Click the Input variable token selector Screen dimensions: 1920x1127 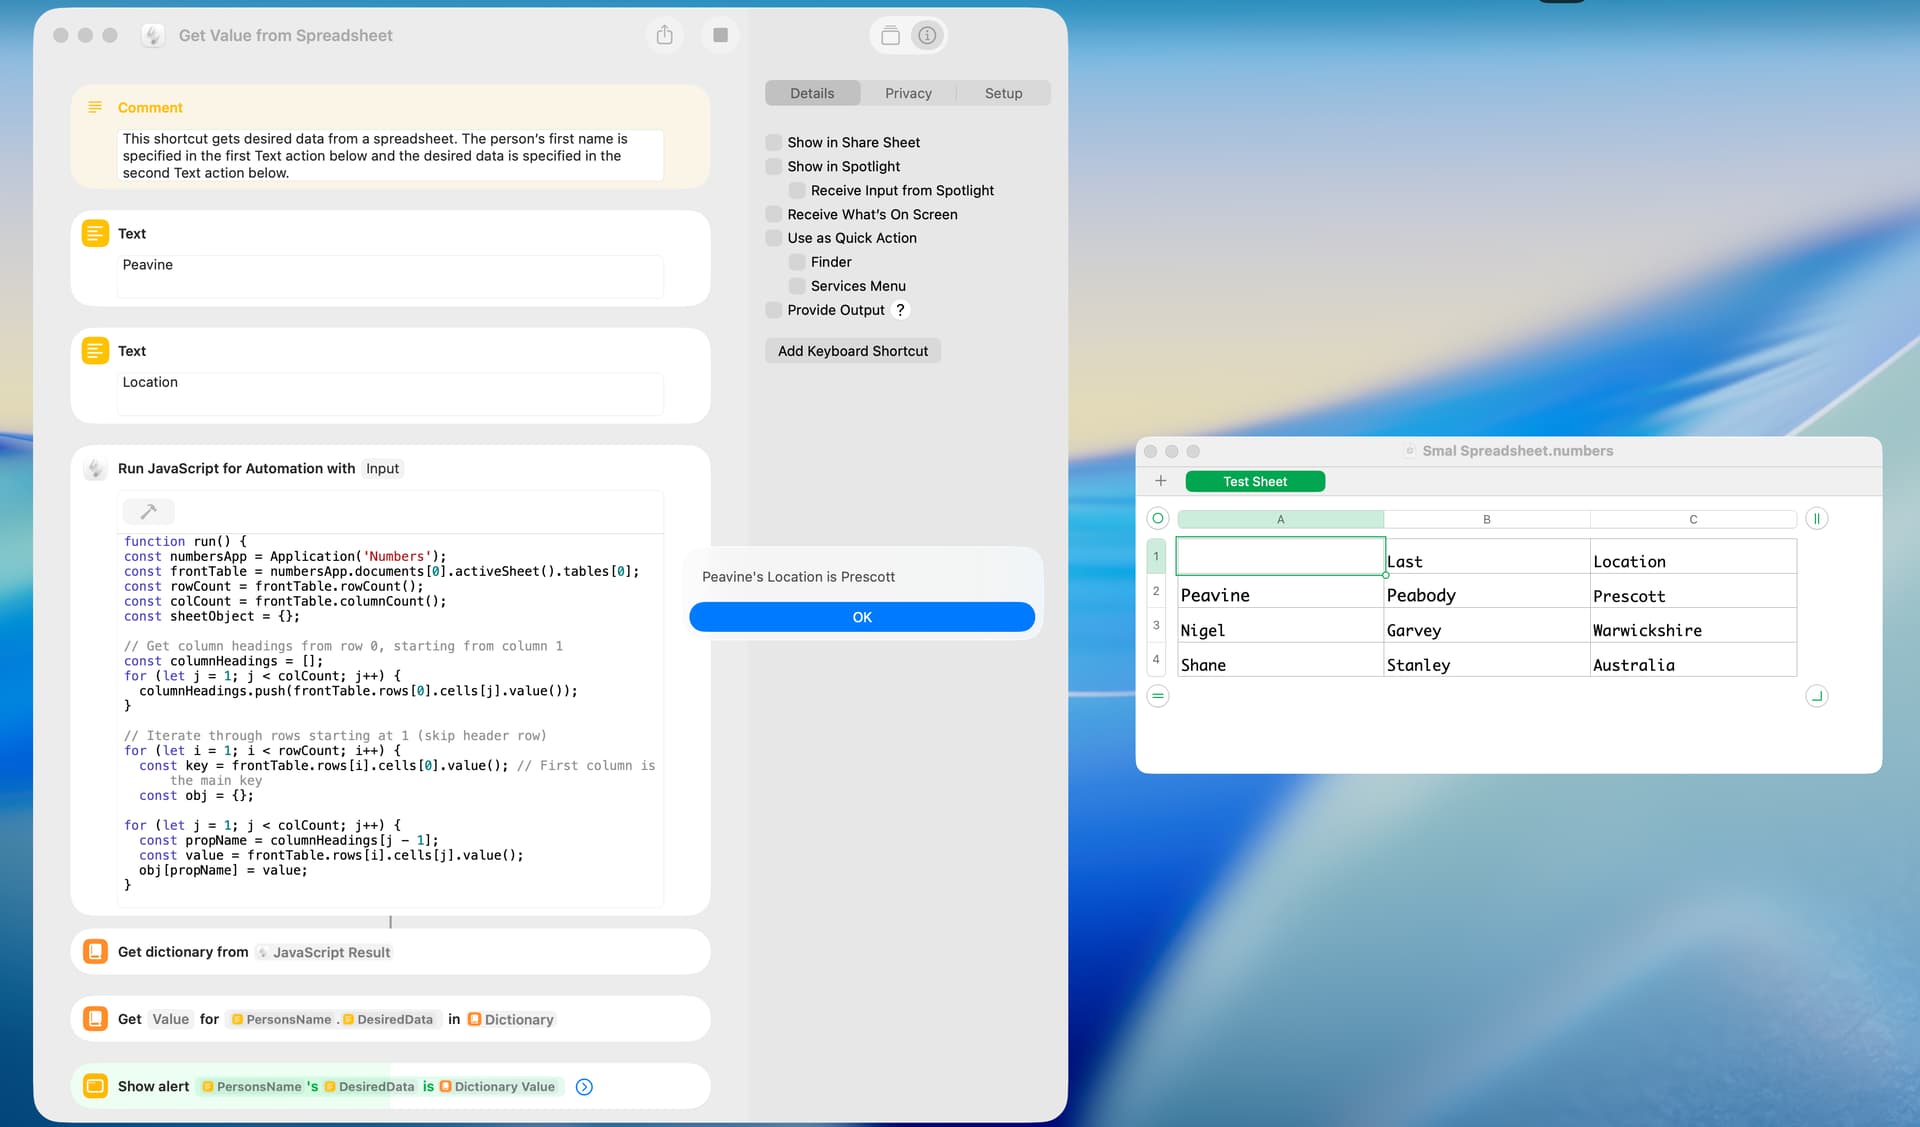382,469
